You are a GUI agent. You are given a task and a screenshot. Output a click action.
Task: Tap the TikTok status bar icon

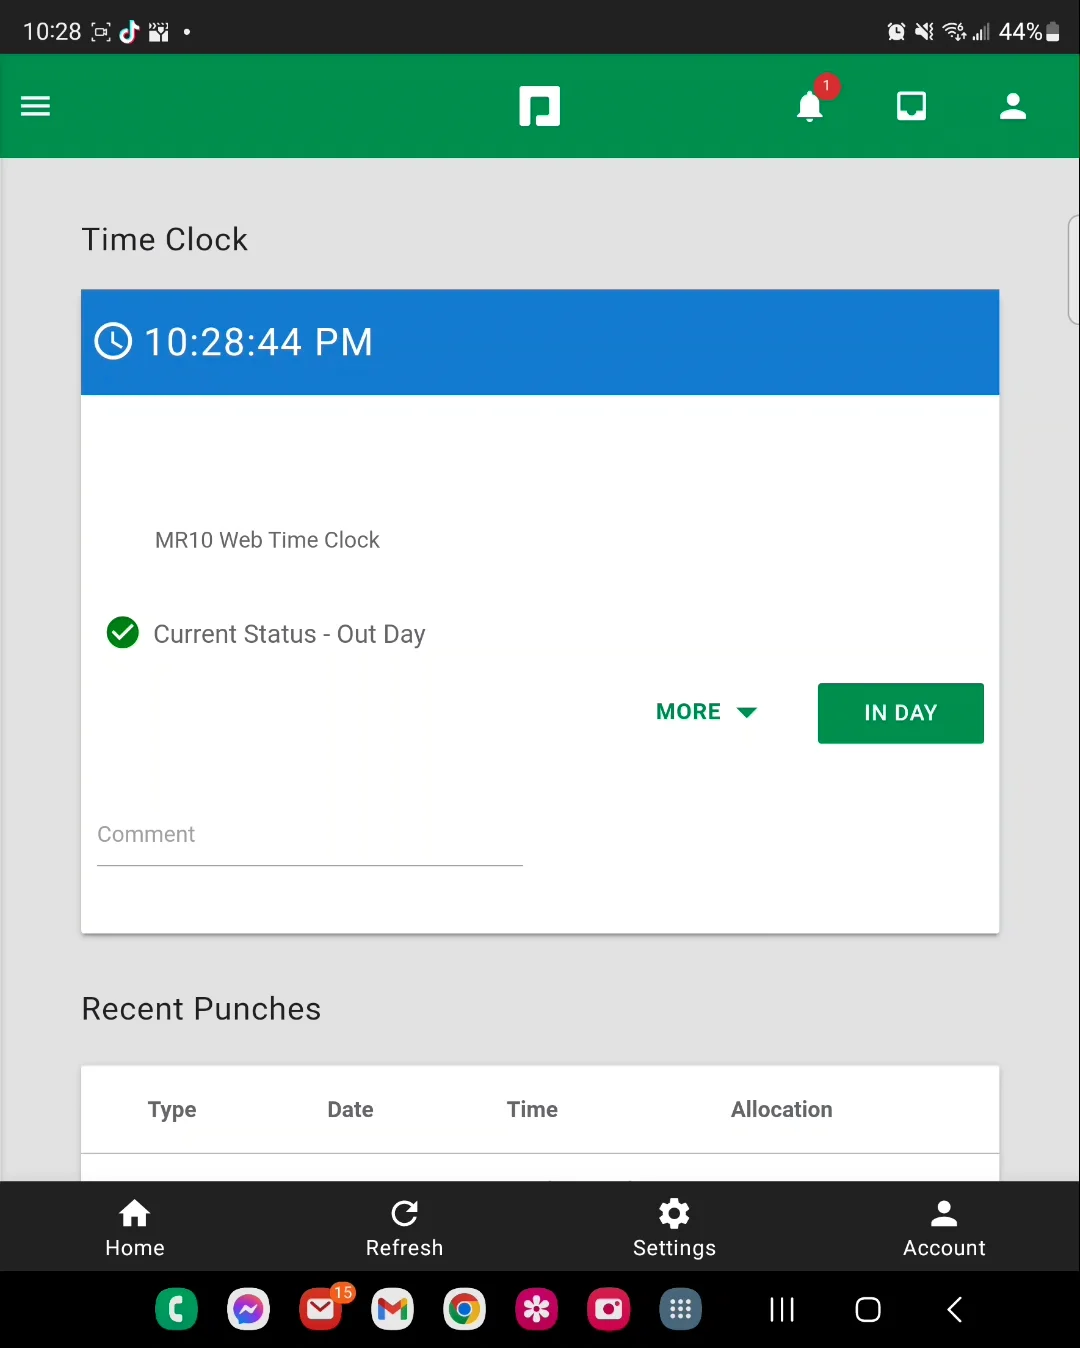click(129, 32)
